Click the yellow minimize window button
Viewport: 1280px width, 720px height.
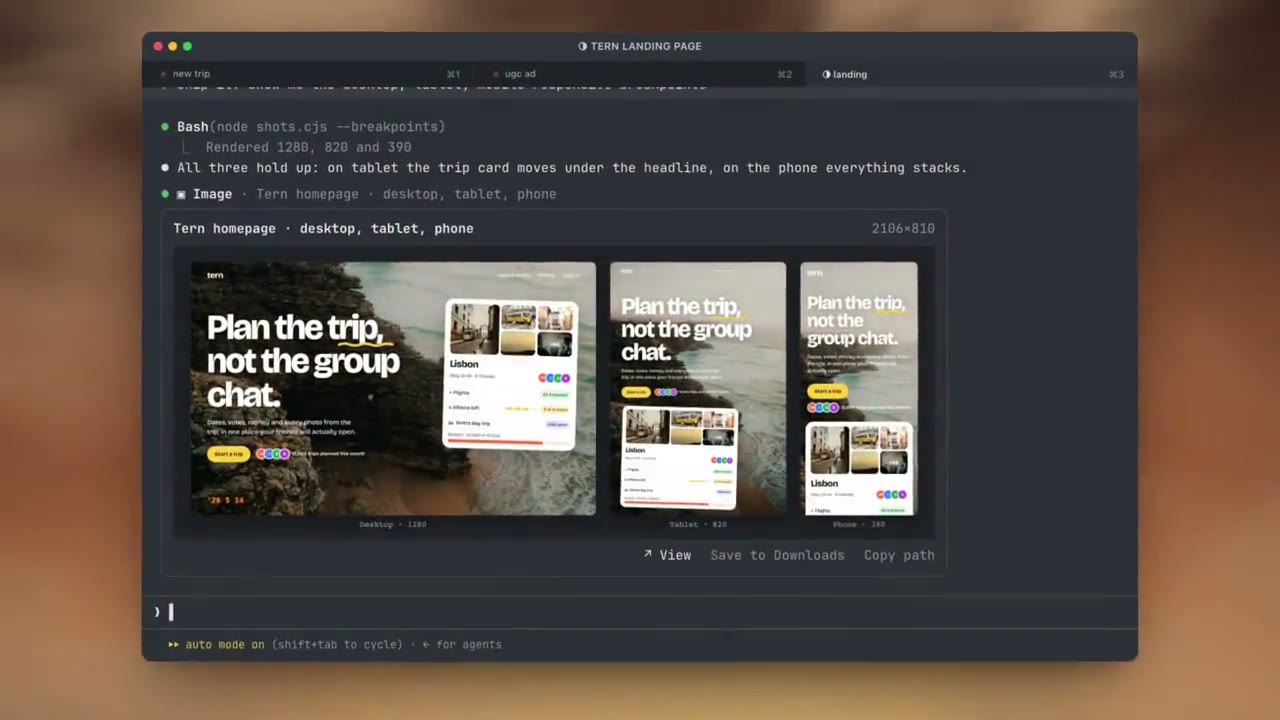172,46
